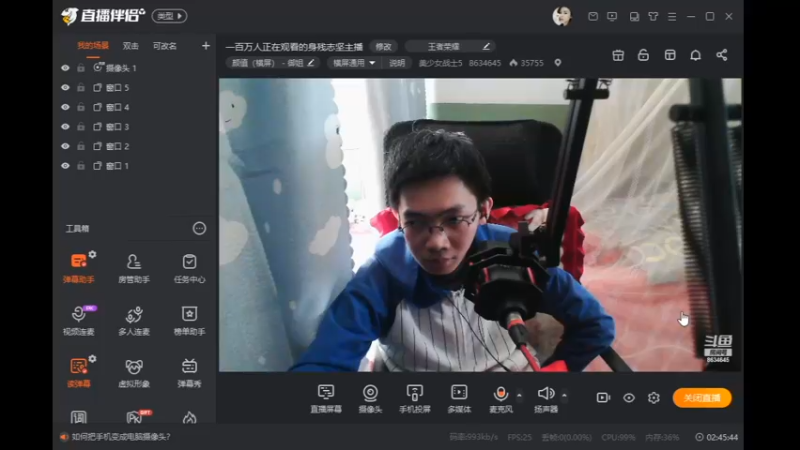Share the stream with share icon
Viewport: 800px width, 450px height.
721,55
